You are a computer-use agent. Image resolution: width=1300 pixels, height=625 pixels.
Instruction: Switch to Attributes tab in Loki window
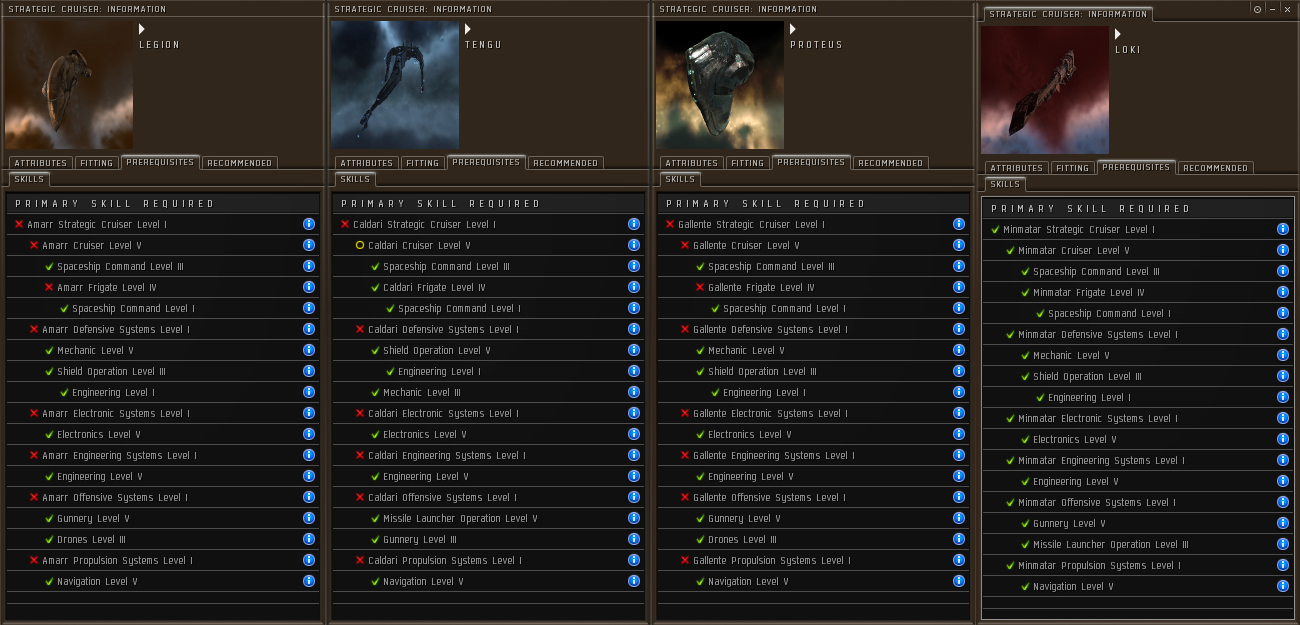(x=1017, y=168)
